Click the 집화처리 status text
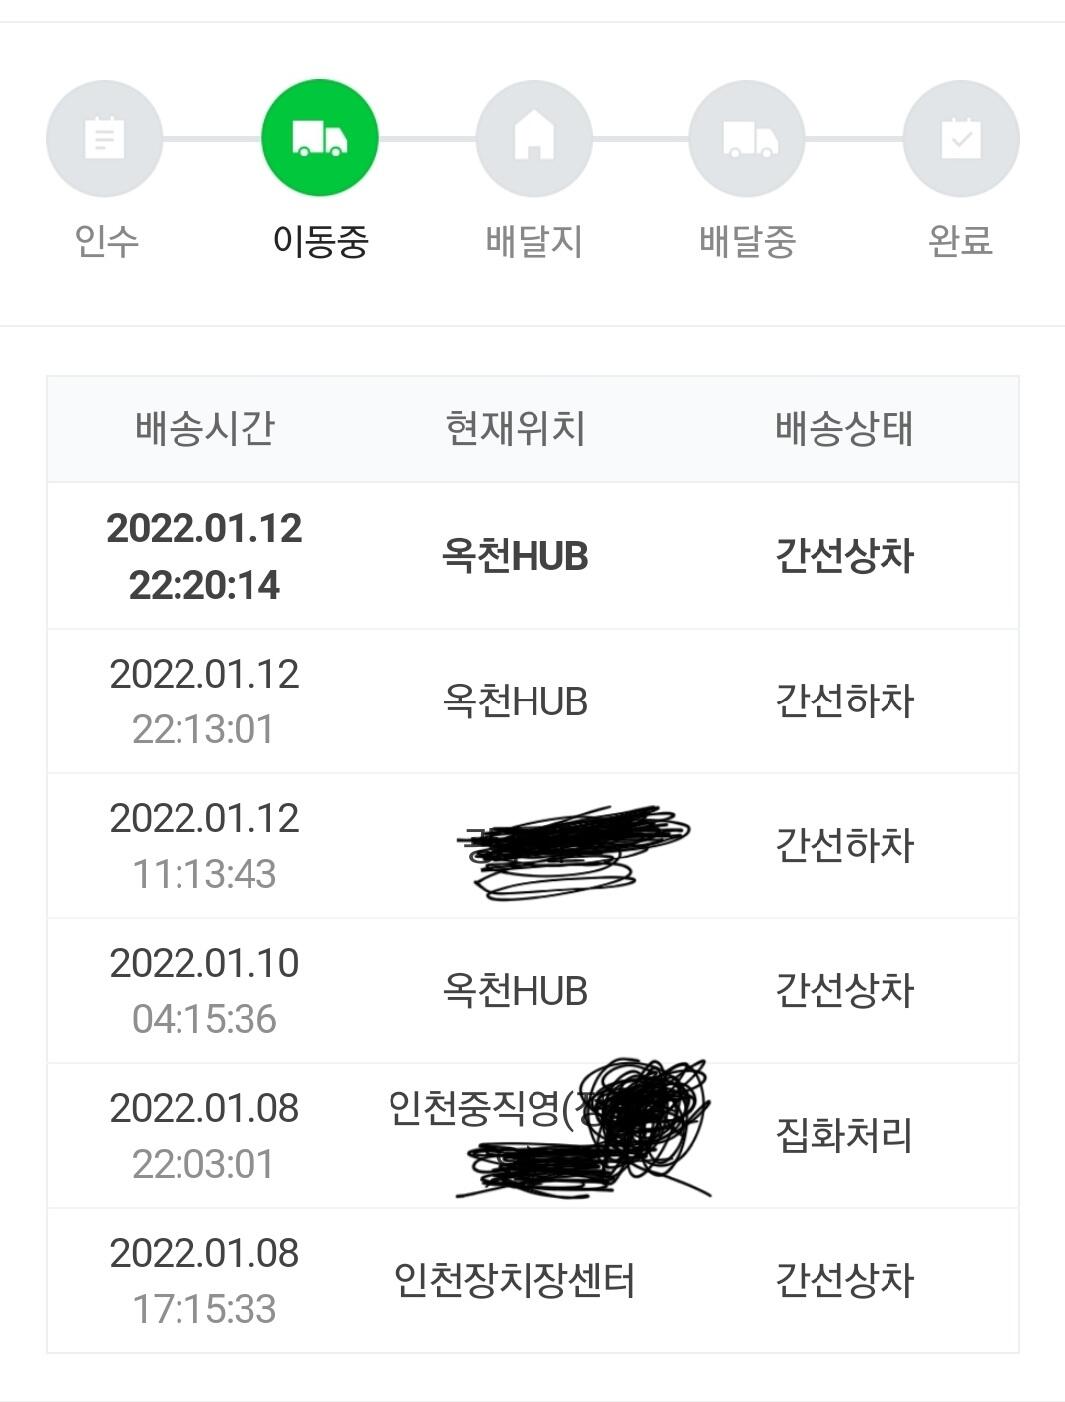1065x1402 pixels. coord(845,1135)
